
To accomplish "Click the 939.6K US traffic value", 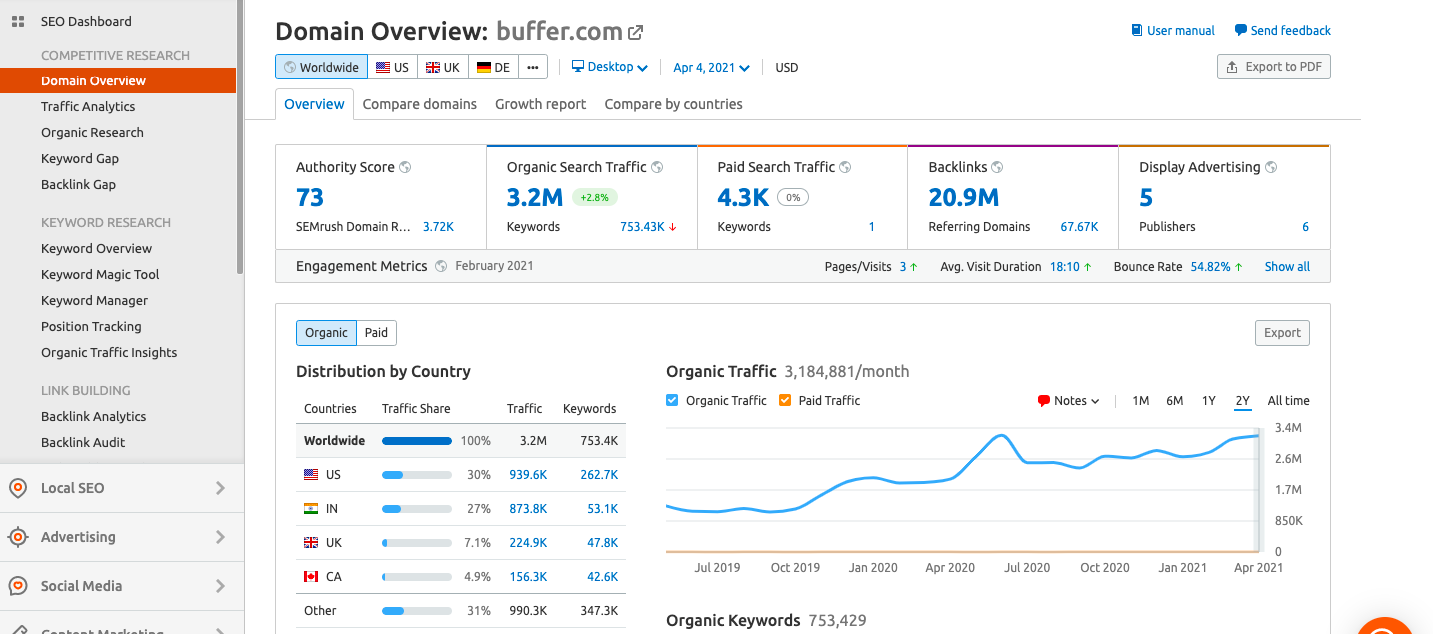I will 528,475.
